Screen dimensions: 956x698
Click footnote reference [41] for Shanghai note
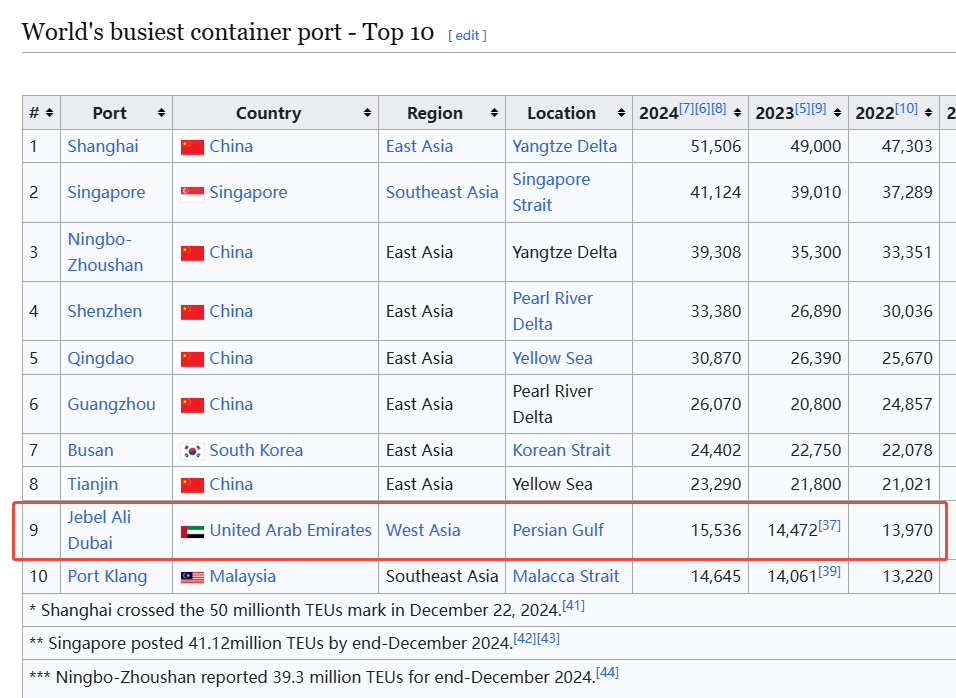click(573, 604)
